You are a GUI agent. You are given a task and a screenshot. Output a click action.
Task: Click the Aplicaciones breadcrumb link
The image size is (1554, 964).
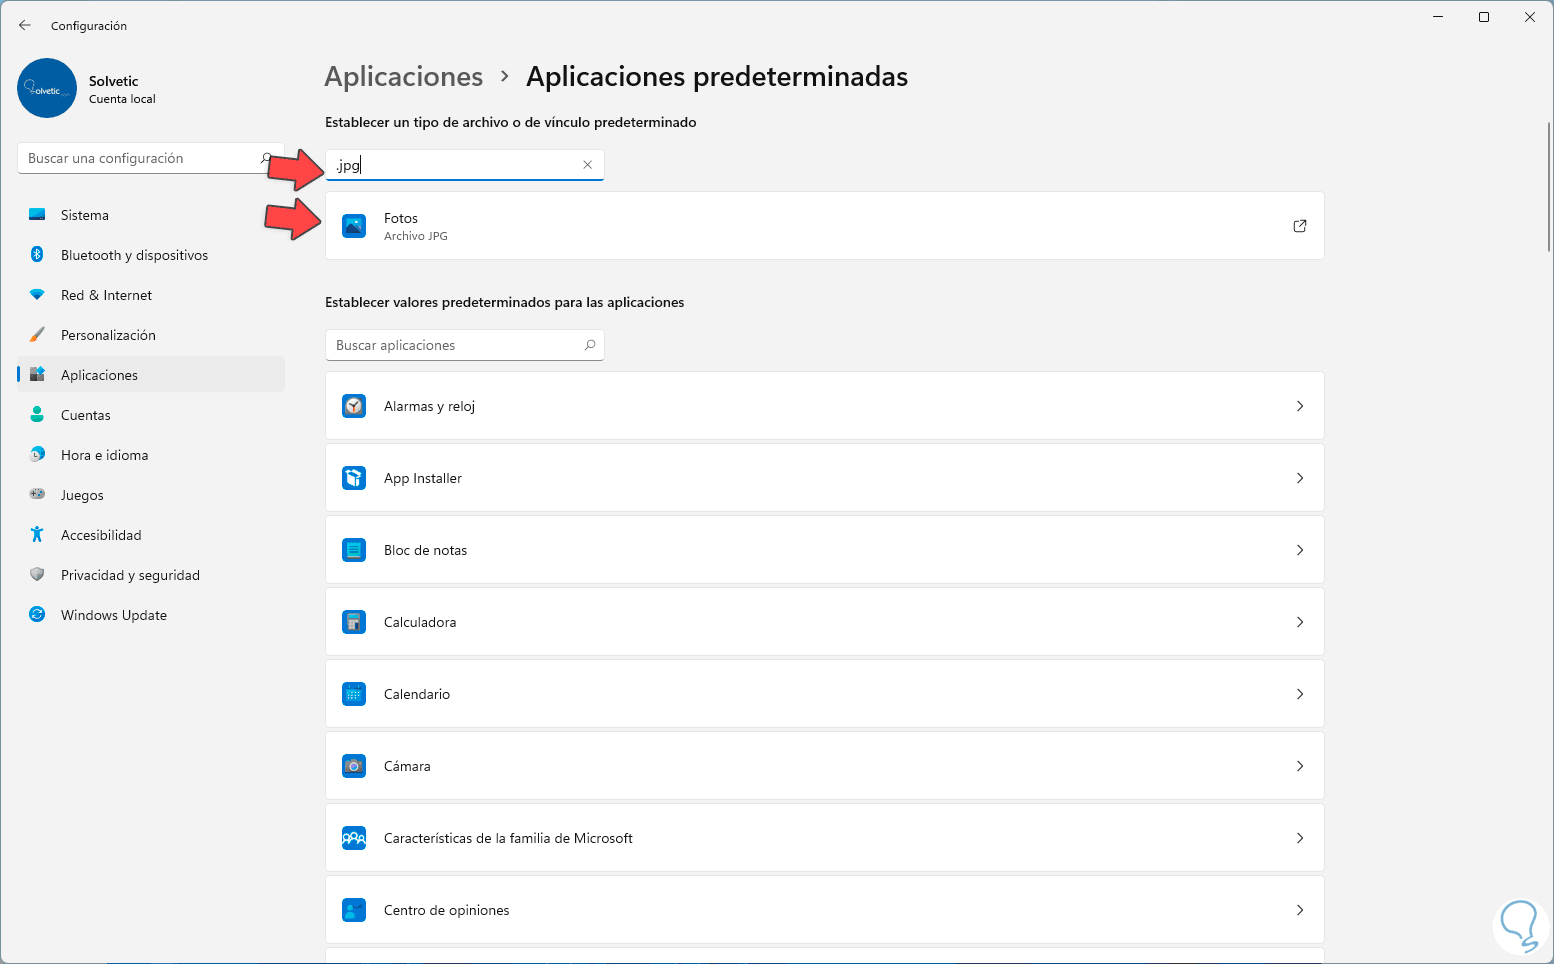click(x=404, y=77)
